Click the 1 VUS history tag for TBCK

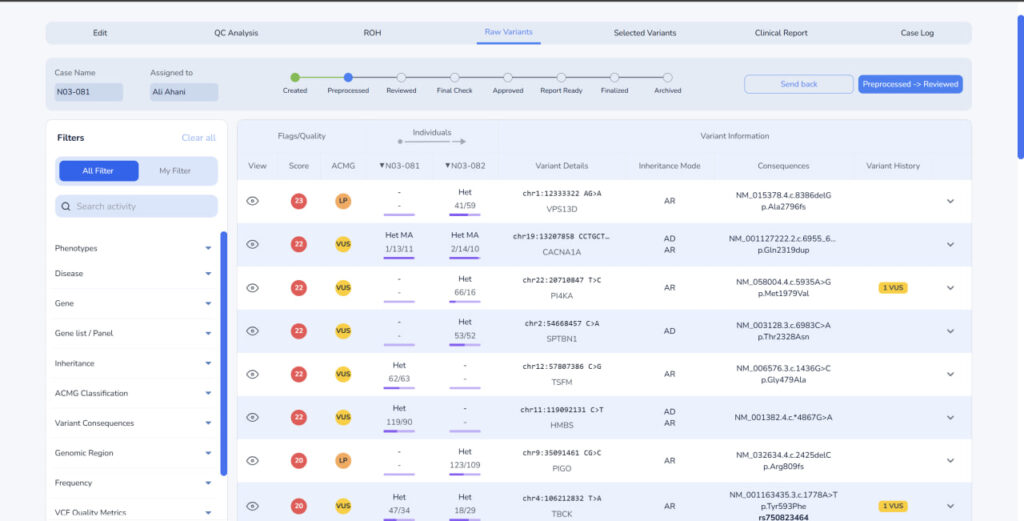coord(893,506)
